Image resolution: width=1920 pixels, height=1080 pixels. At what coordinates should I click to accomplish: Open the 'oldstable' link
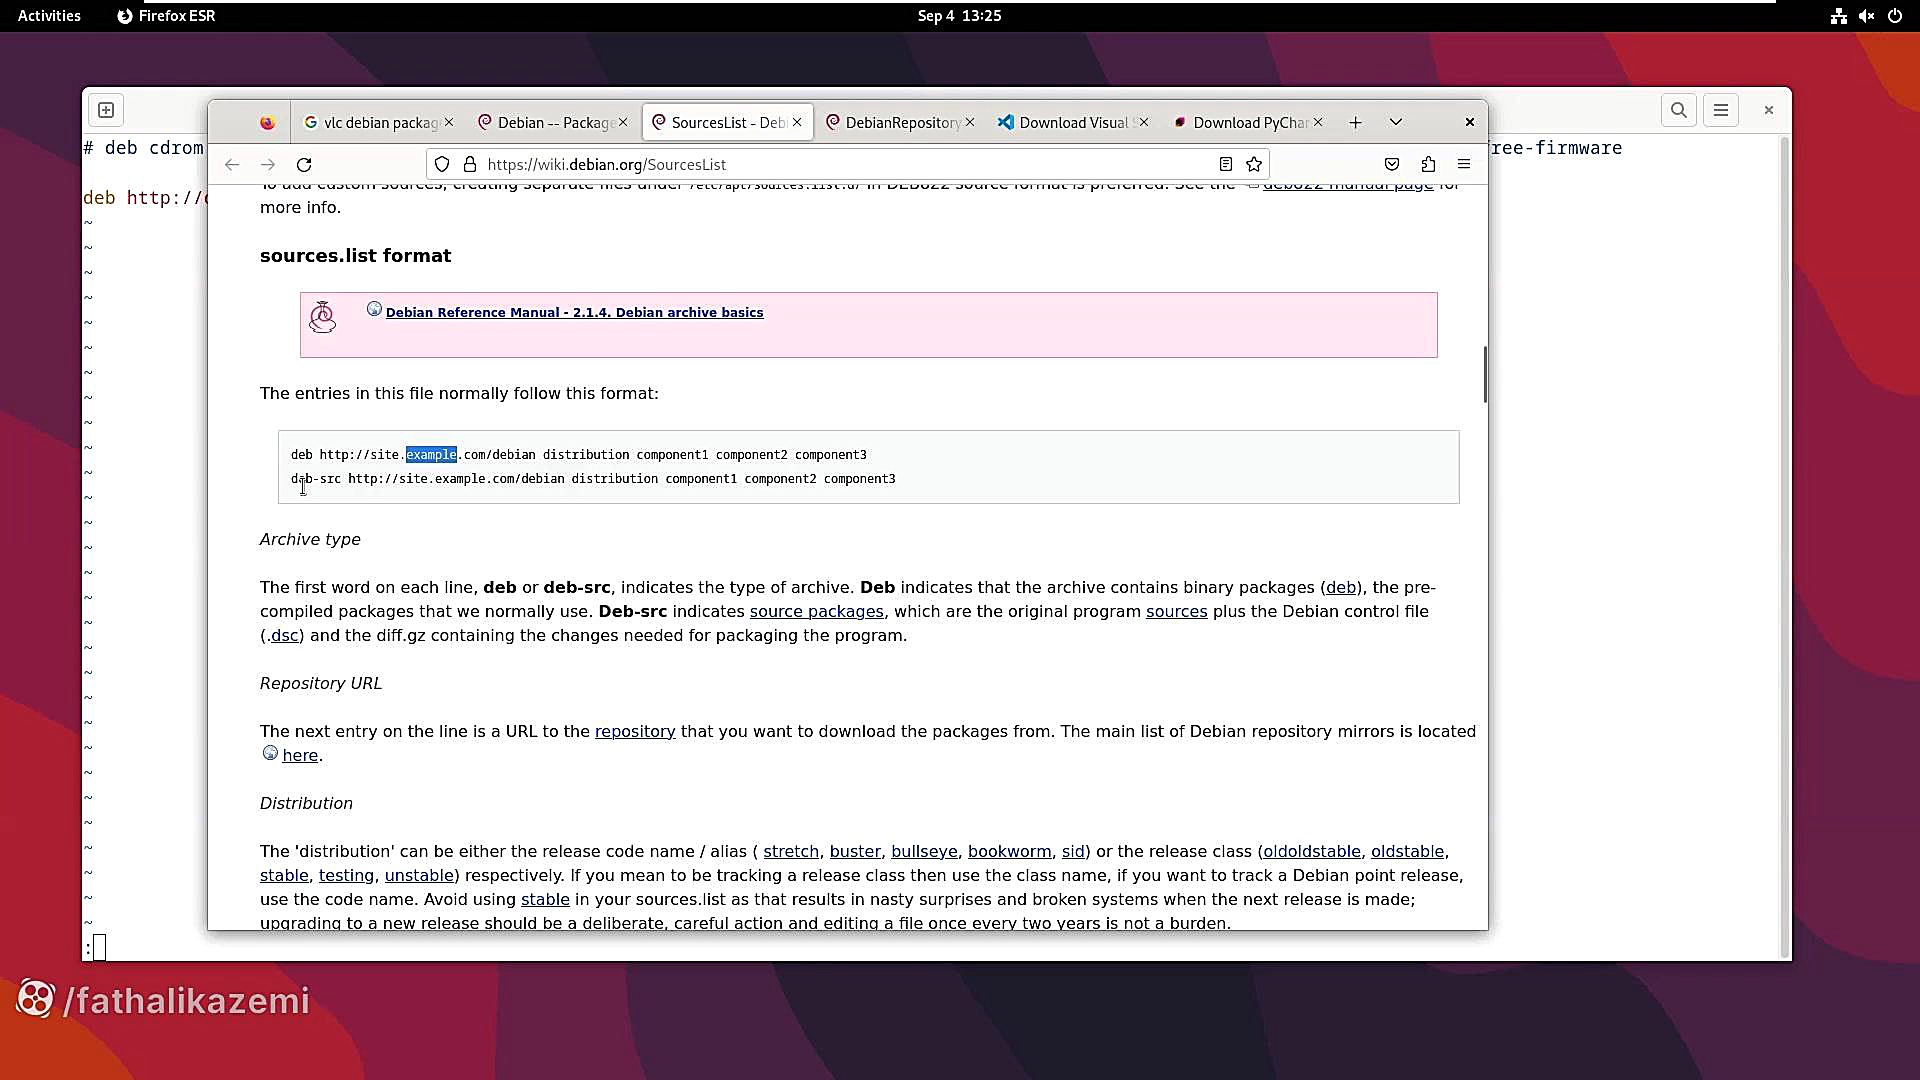click(x=1407, y=852)
